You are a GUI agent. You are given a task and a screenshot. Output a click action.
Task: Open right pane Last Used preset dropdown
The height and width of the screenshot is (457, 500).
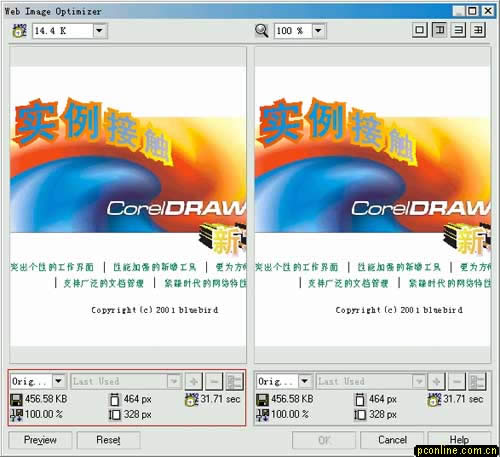(x=419, y=381)
